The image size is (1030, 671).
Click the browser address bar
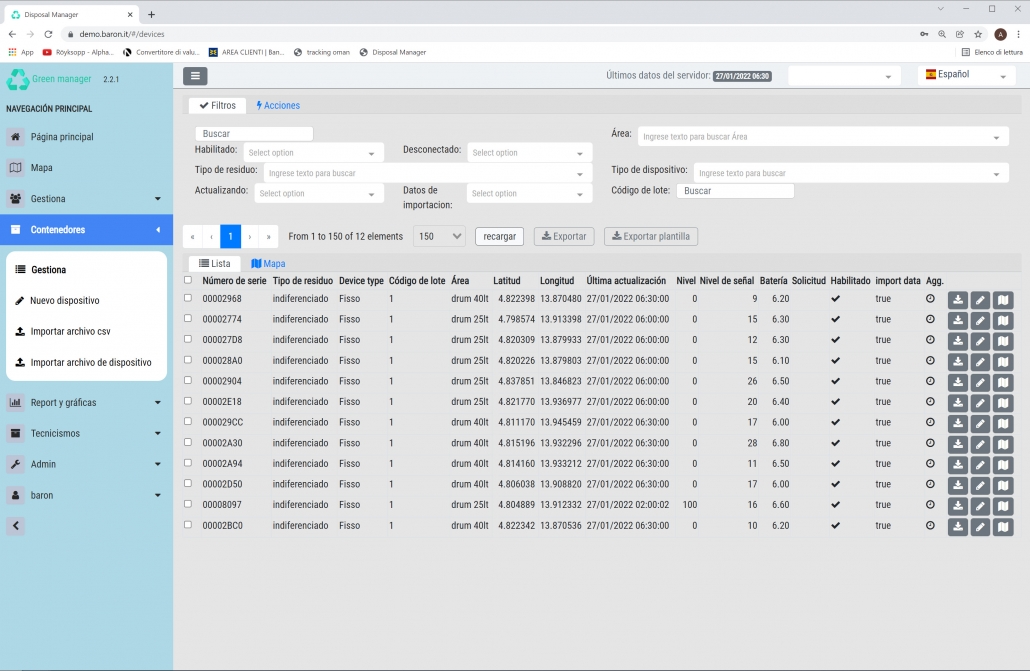486,34
